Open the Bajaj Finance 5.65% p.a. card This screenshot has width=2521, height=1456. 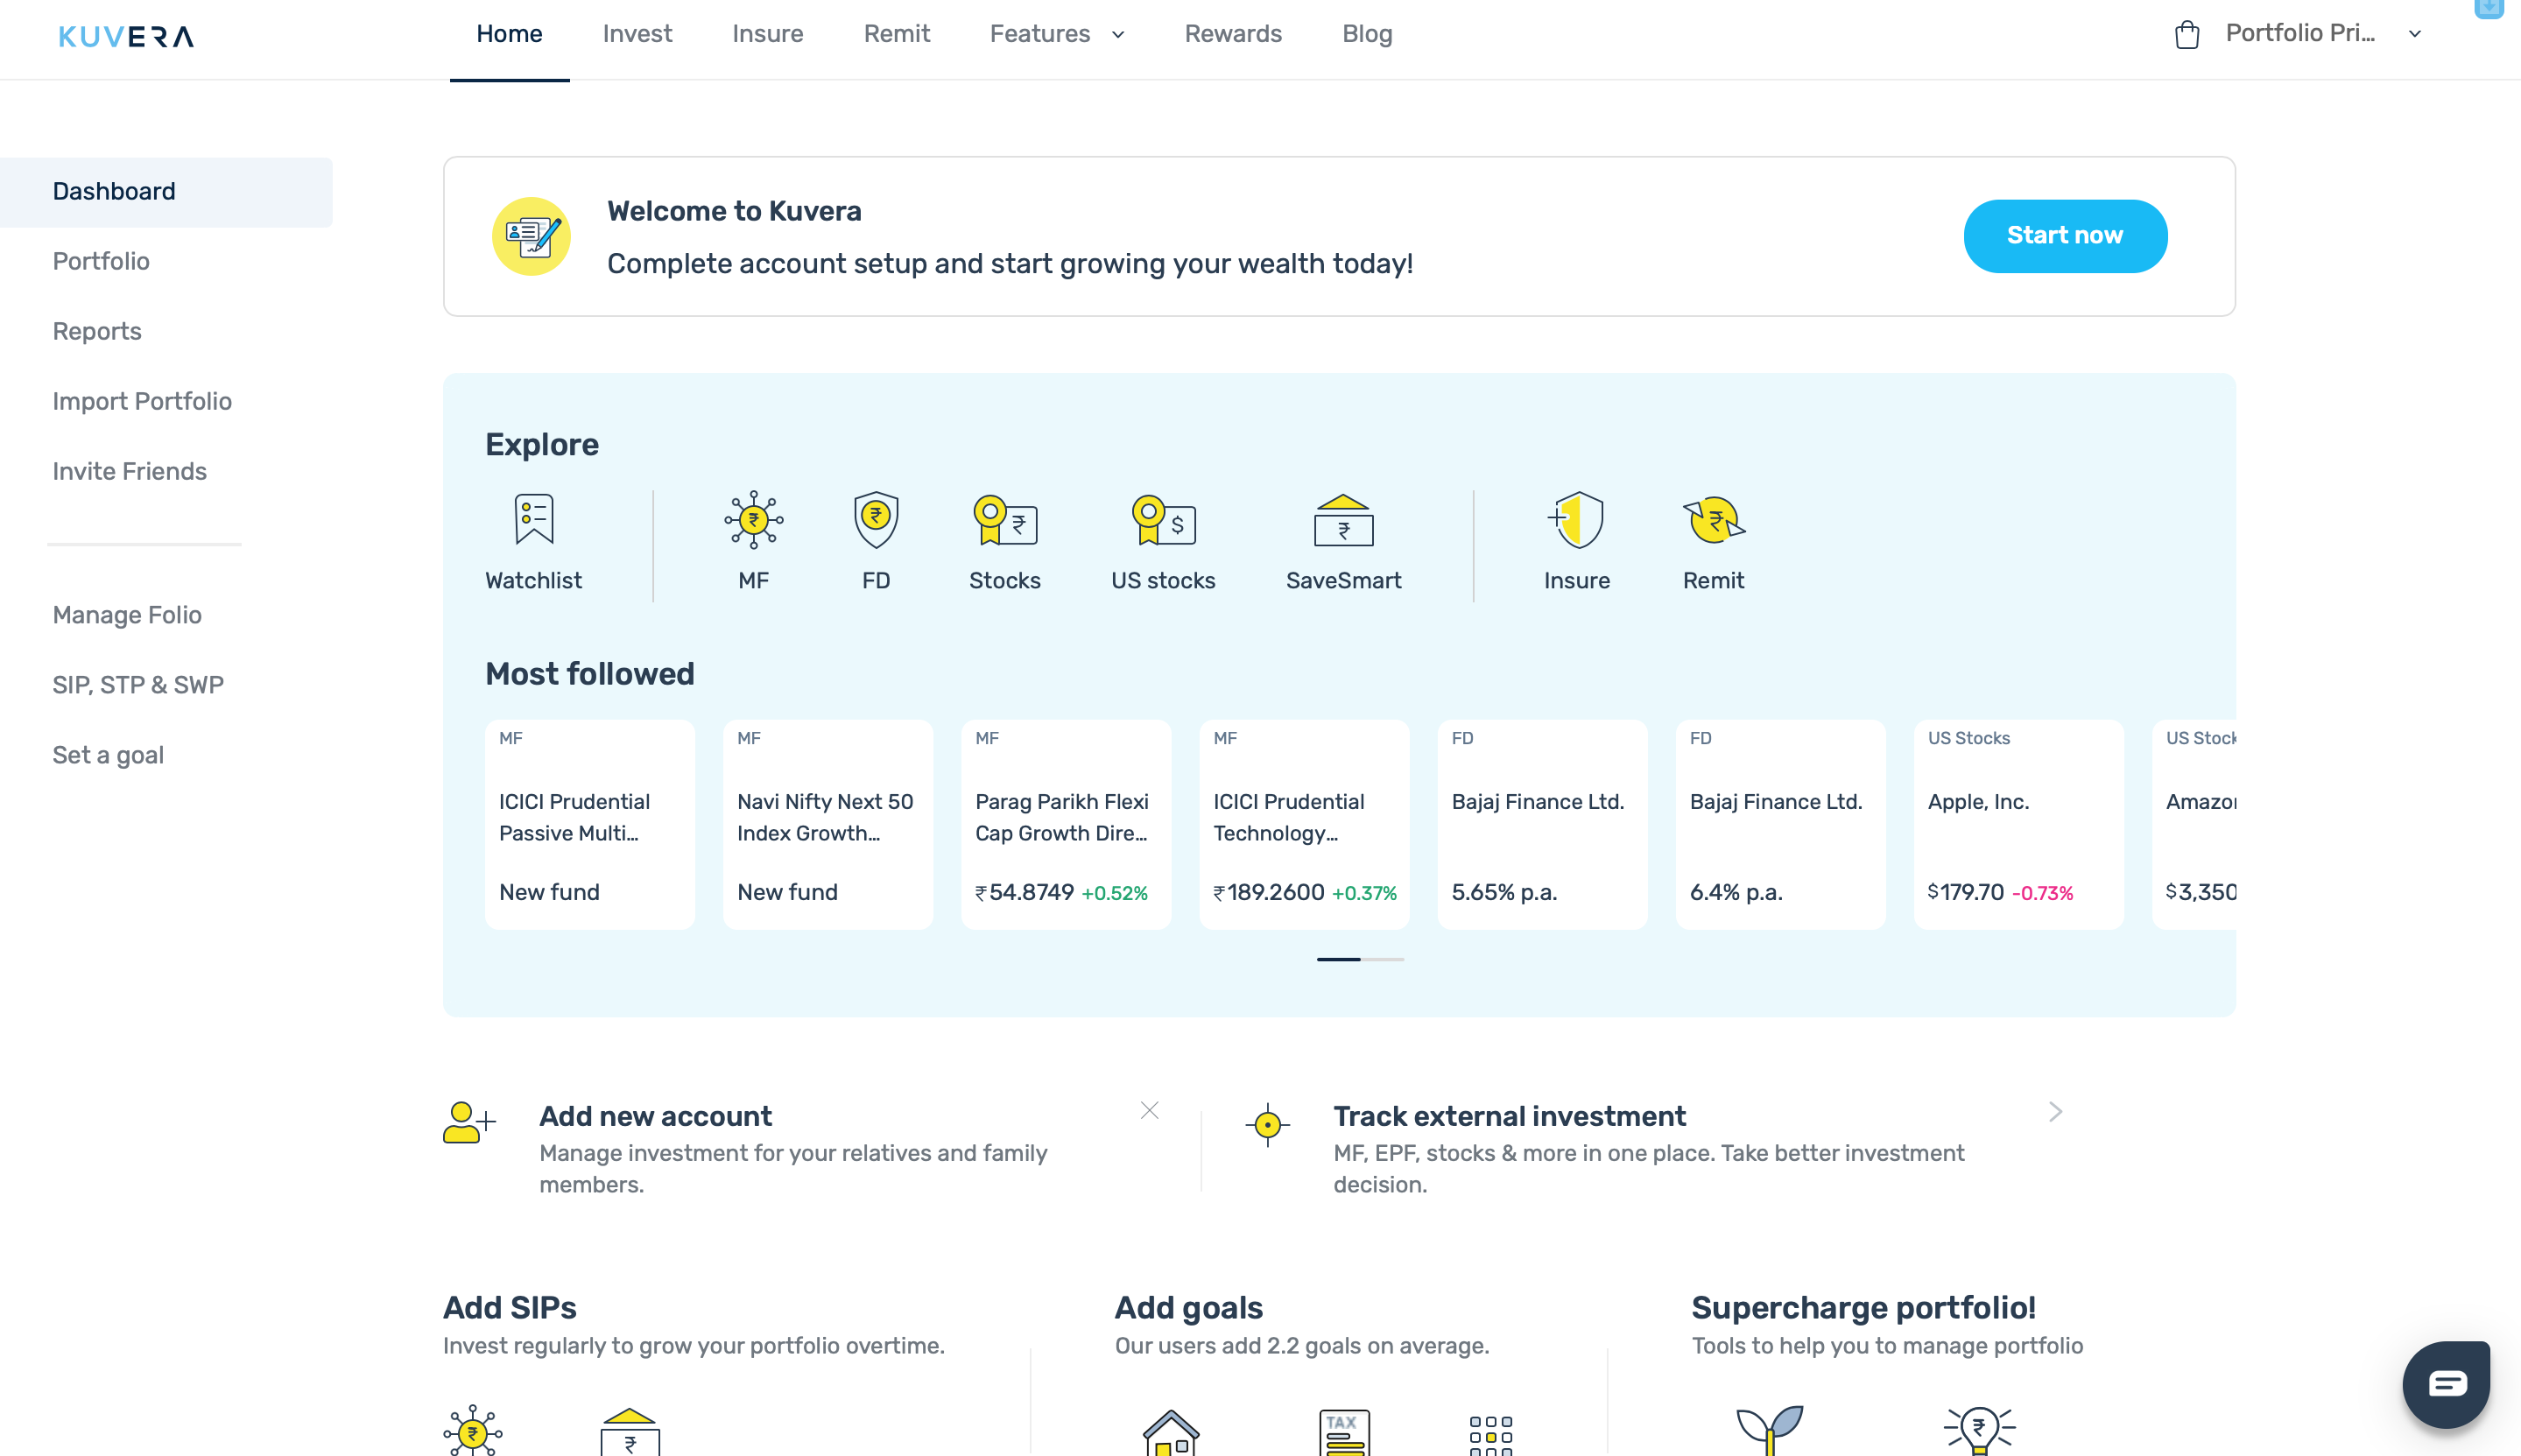(1542, 824)
